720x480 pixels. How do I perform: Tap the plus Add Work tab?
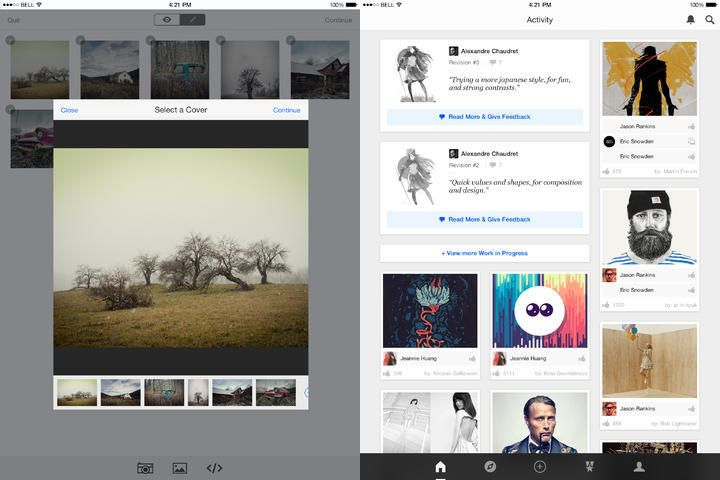click(540, 467)
